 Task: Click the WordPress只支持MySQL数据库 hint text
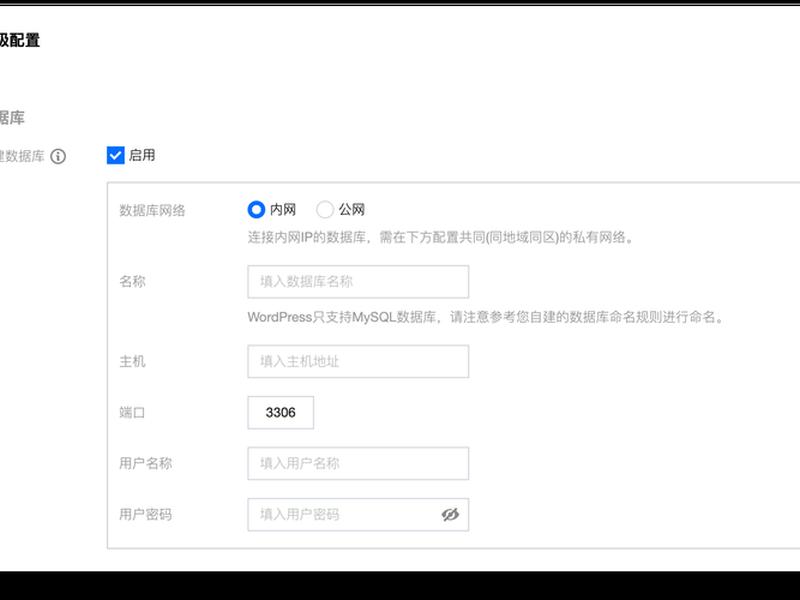[487, 317]
